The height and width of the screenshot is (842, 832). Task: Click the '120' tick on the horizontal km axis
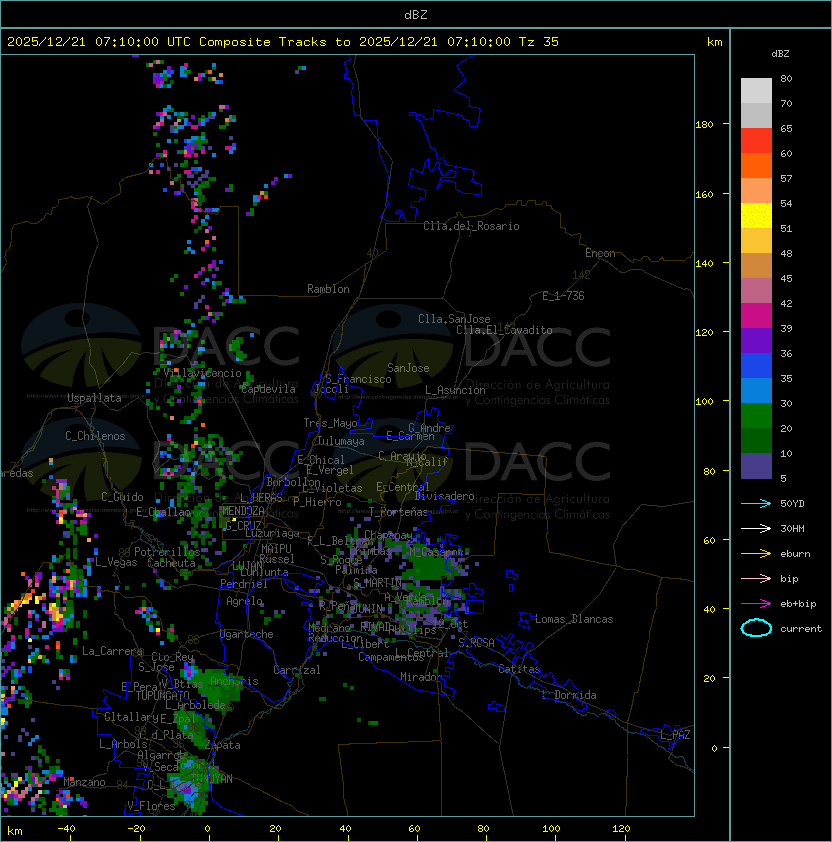(621, 829)
